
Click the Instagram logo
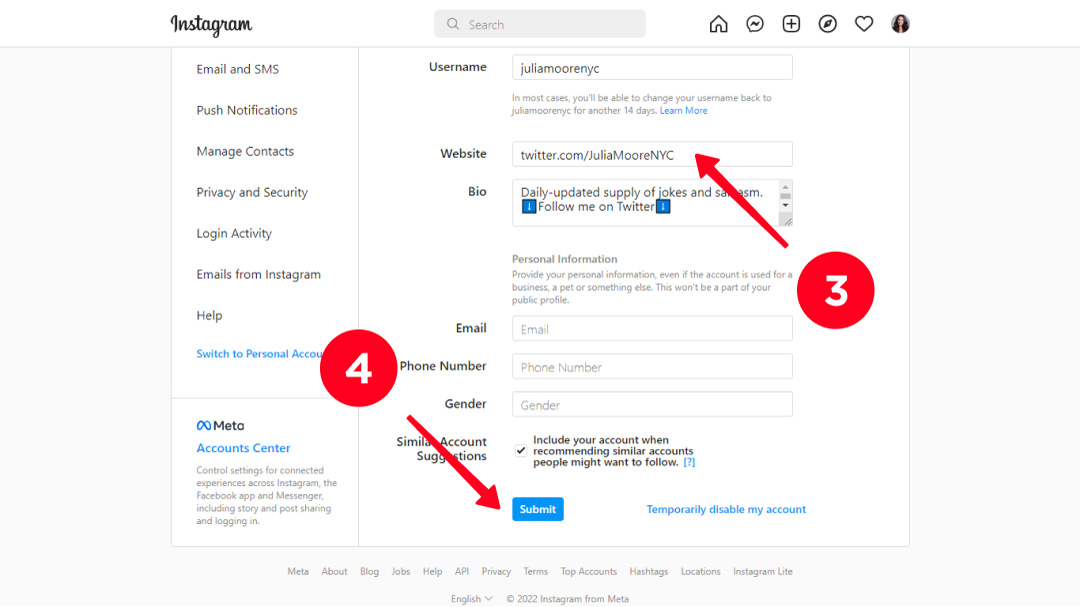[x=211, y=25]
